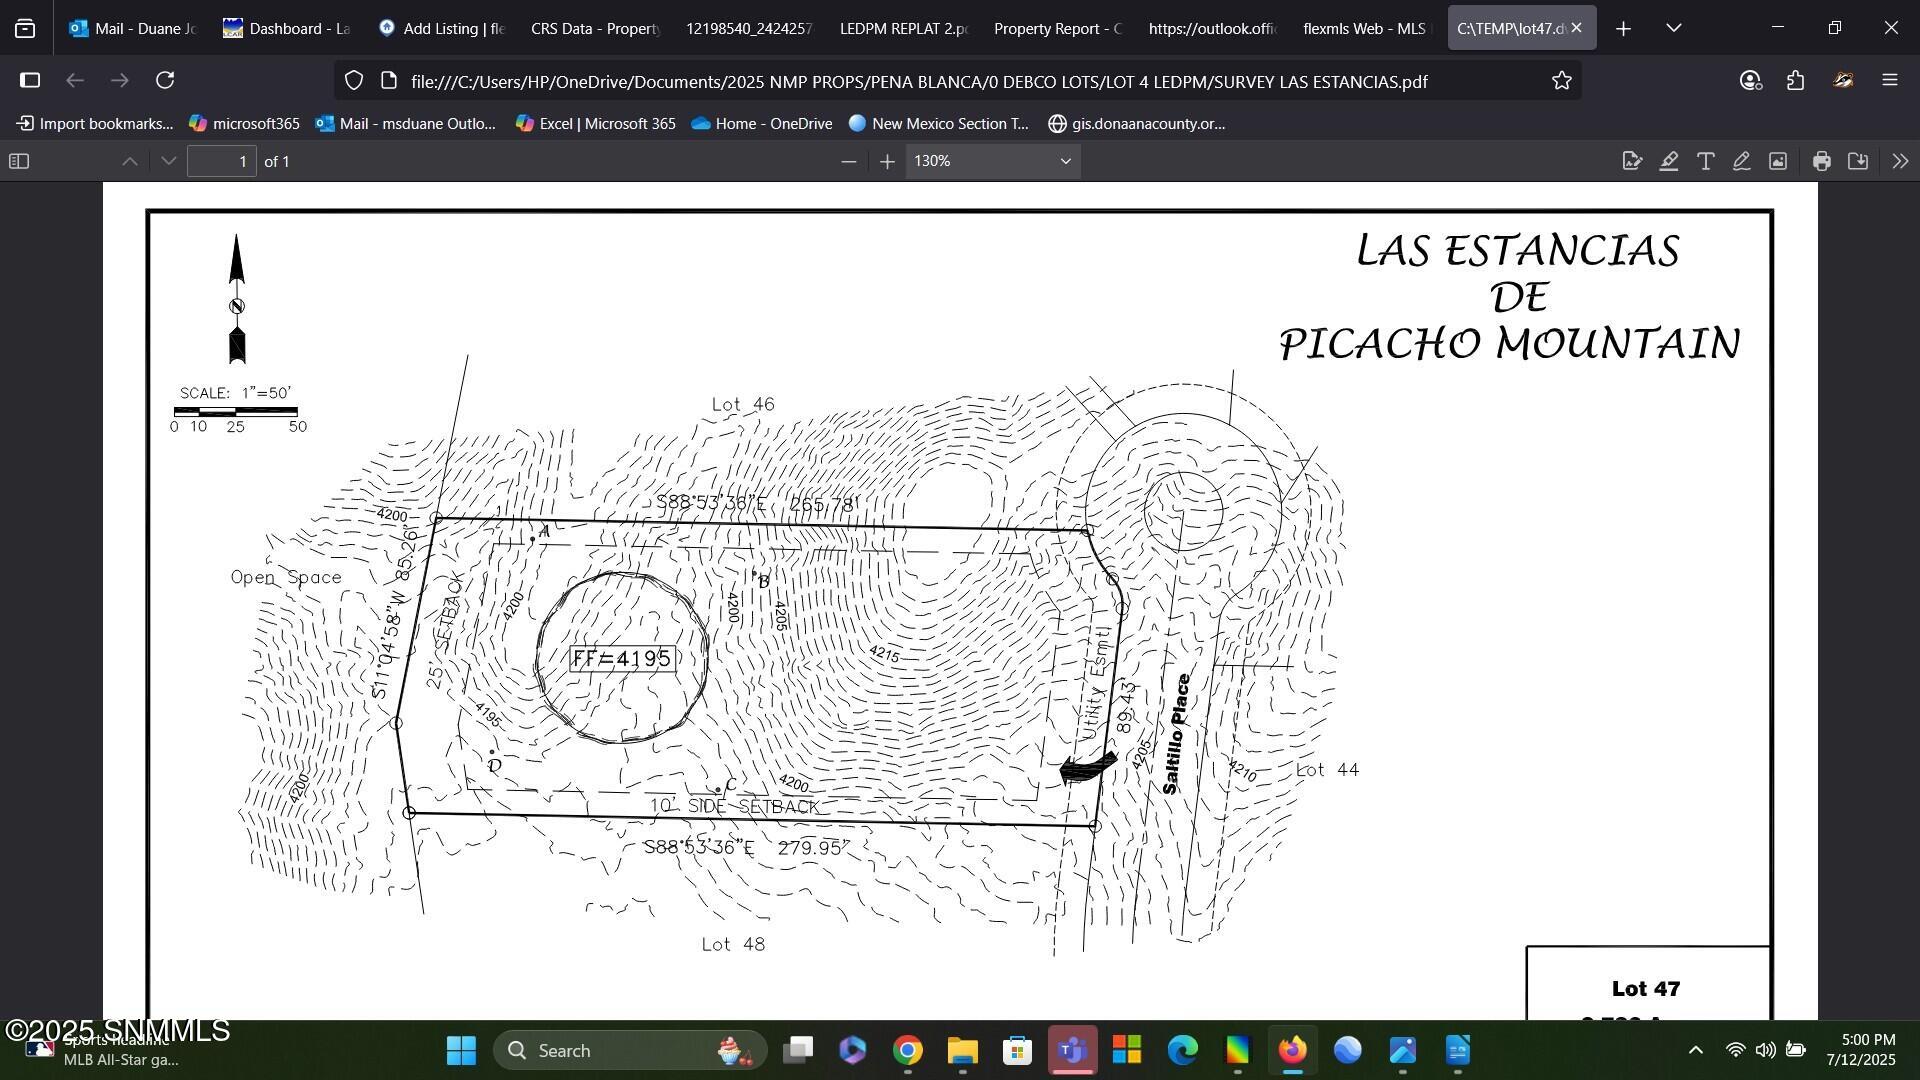1920x1080 pixels.
Task: Click the page number input field
Action: tap(222, 160)
